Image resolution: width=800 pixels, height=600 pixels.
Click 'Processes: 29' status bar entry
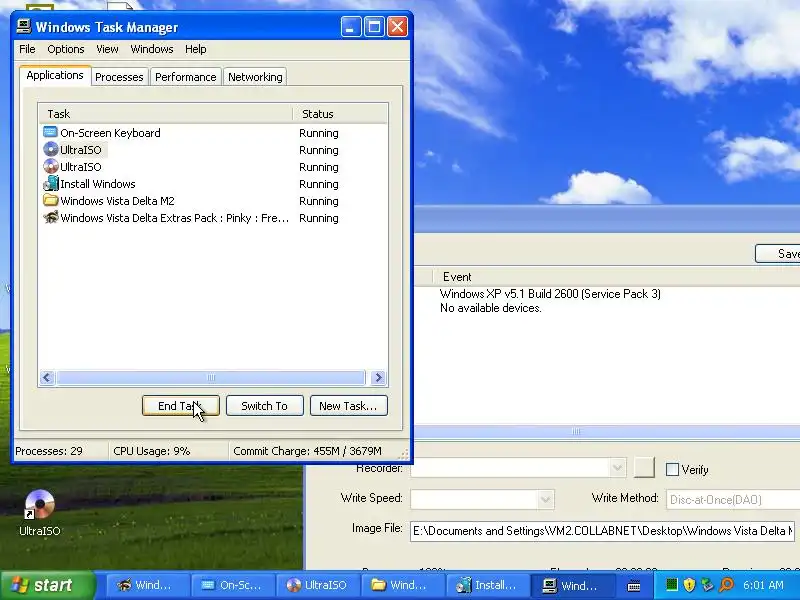[x=49, y=451]
